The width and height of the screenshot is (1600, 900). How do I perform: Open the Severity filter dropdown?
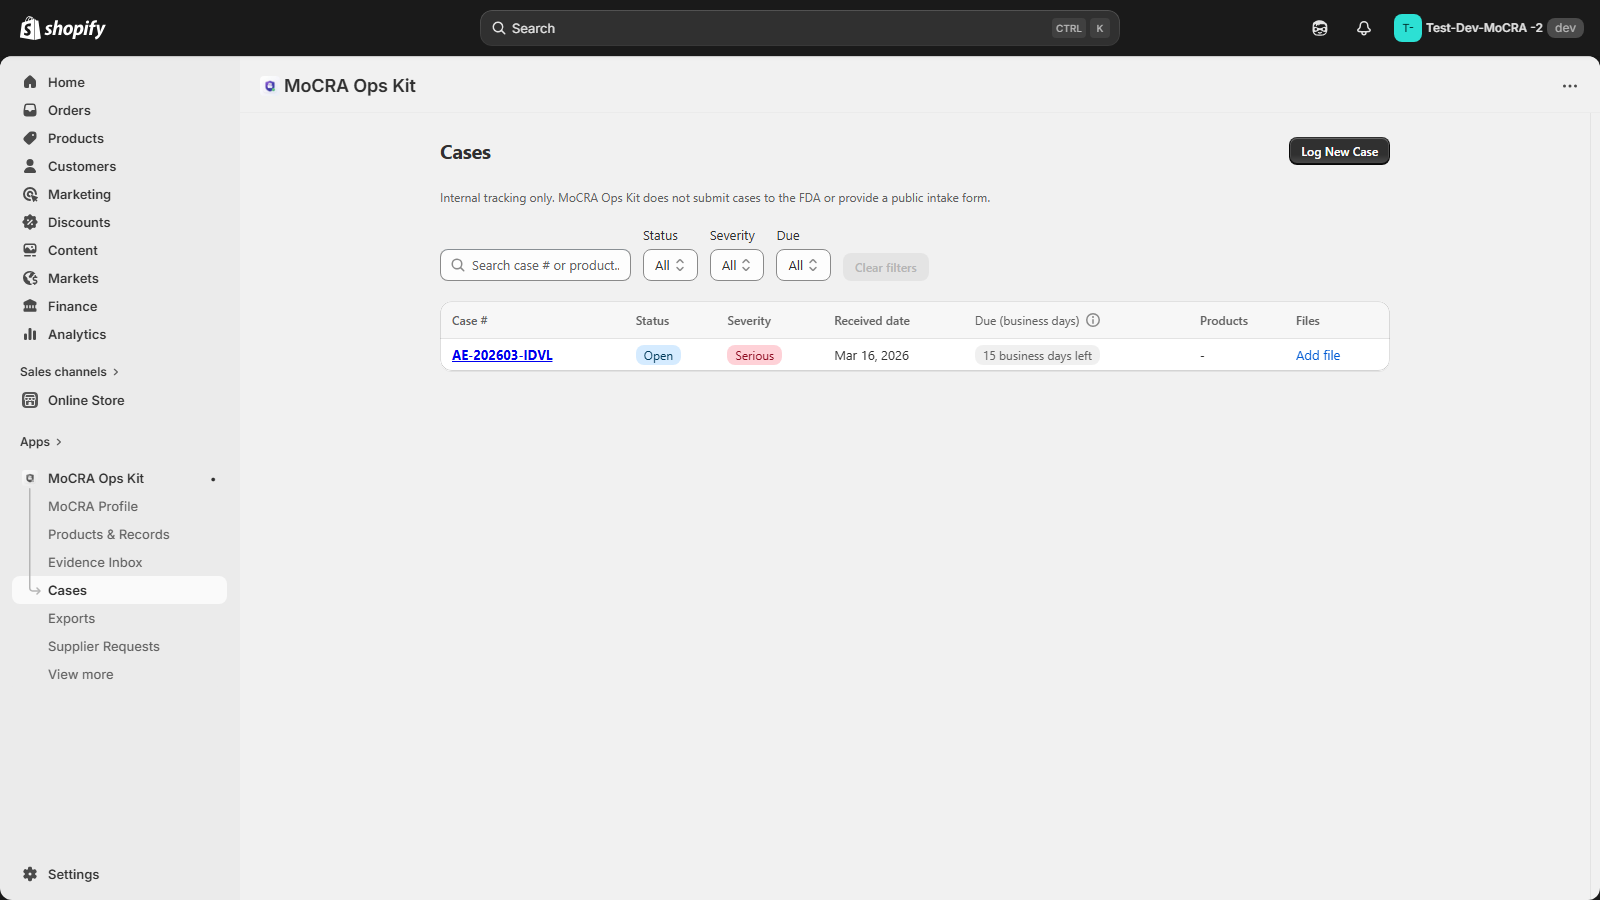click(x=737, y=265)
